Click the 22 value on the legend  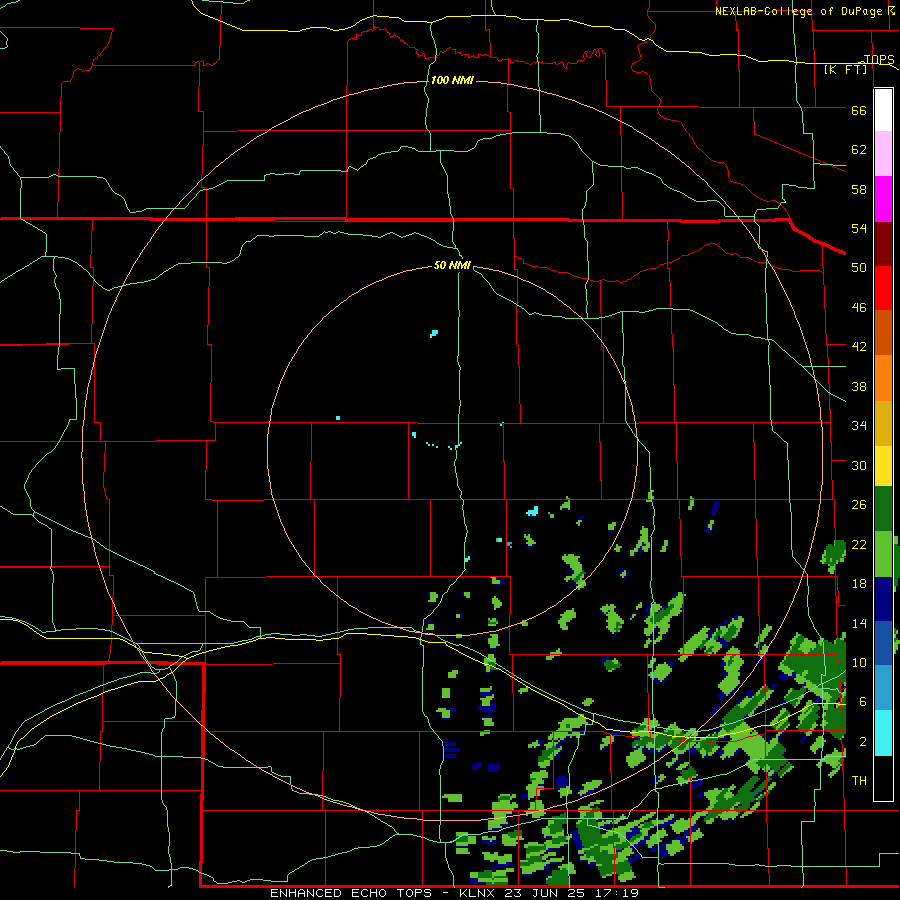(x=859, y=544)
